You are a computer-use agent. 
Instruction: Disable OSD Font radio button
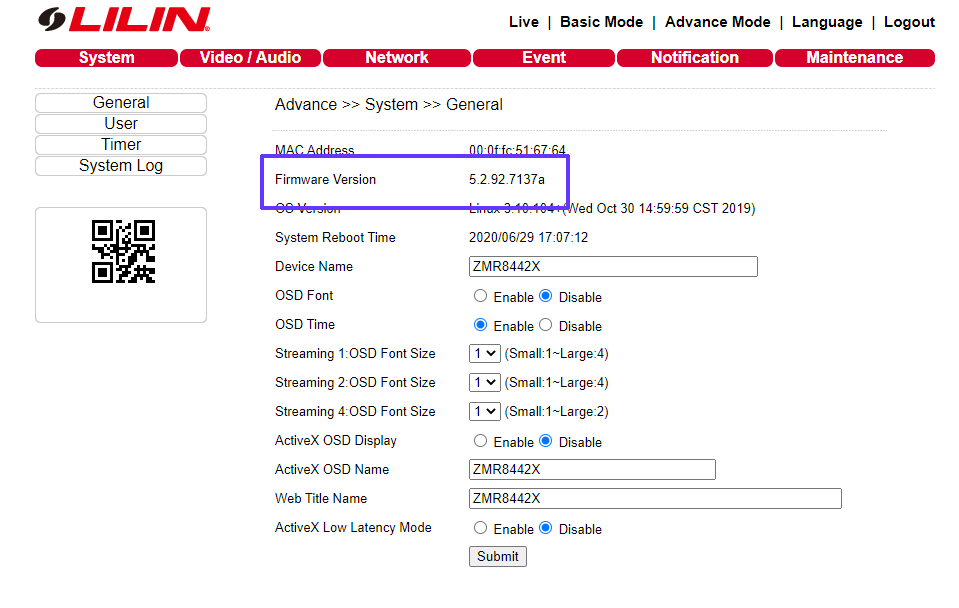pos(546,296)
